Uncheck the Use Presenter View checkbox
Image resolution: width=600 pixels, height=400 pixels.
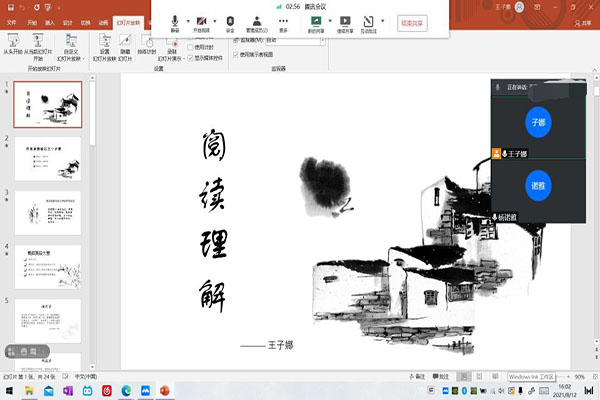click(x=236, y=55)
